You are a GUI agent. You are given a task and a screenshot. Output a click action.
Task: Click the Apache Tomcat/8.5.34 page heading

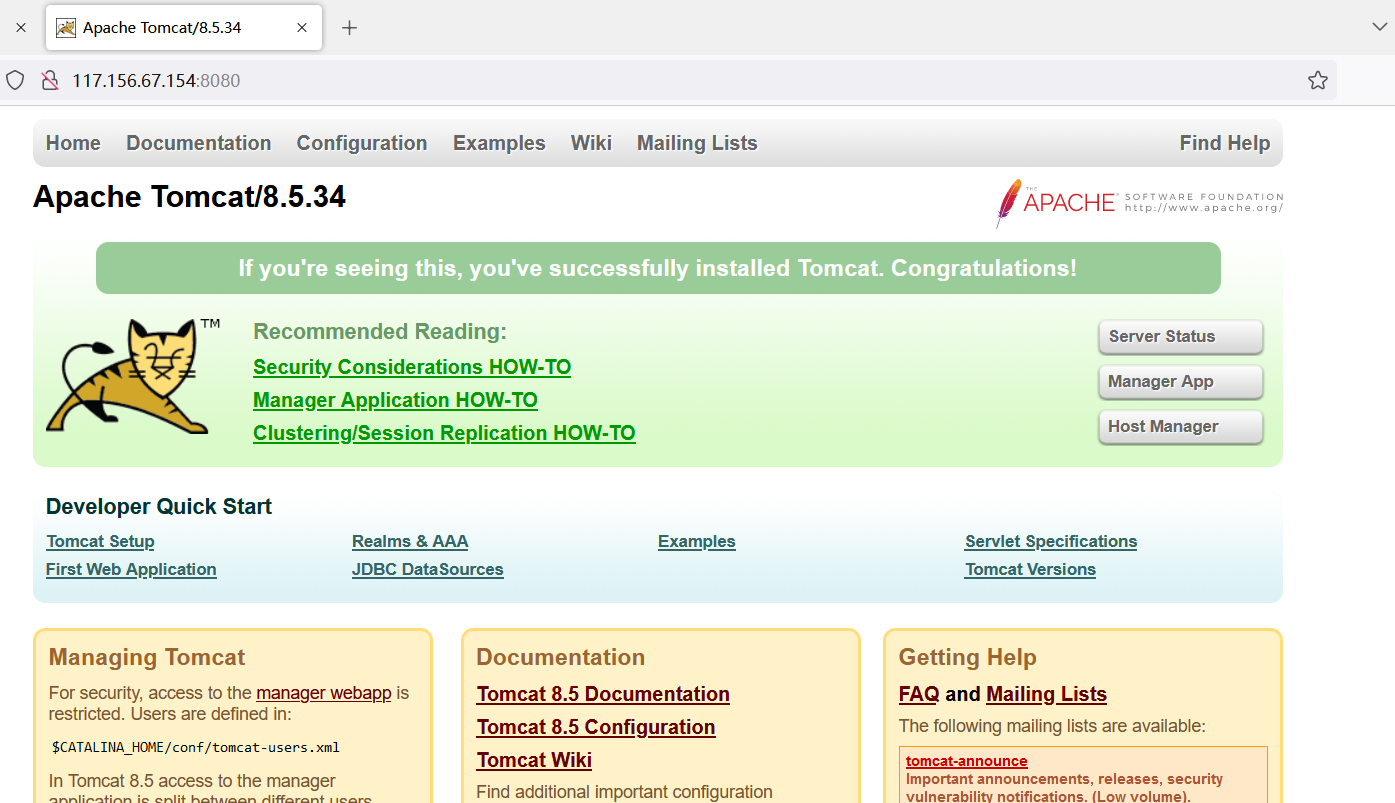click(189, 196)
